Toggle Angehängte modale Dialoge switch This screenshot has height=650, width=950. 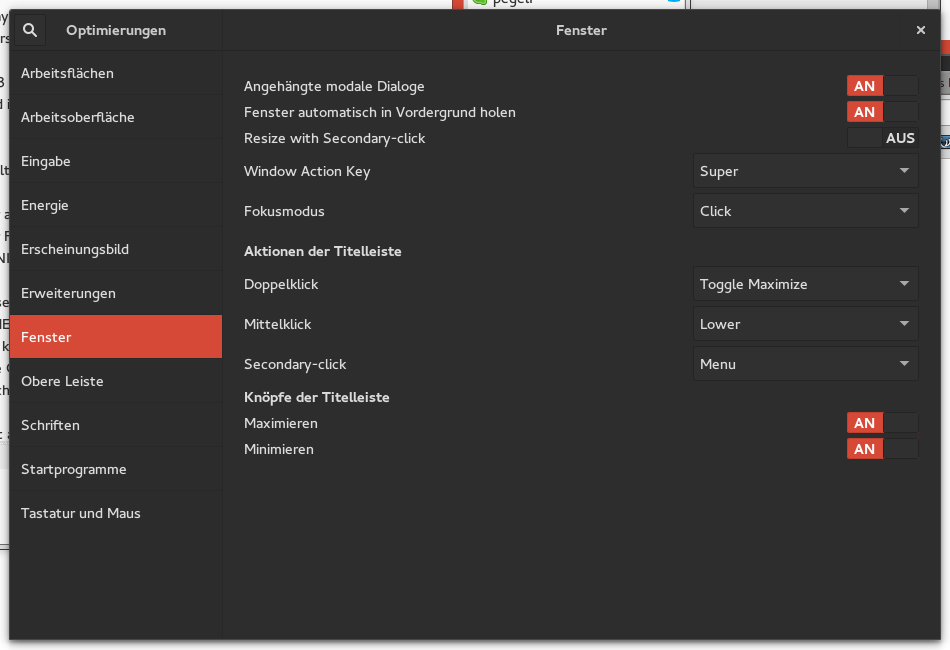click(882, 87)
